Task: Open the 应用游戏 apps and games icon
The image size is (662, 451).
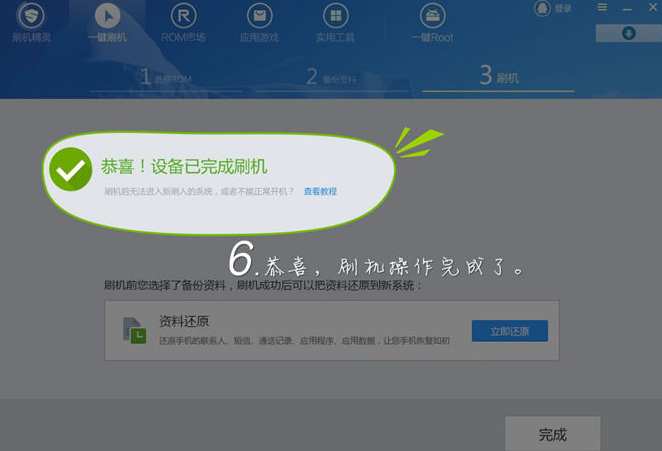Action: pos(259,17)
